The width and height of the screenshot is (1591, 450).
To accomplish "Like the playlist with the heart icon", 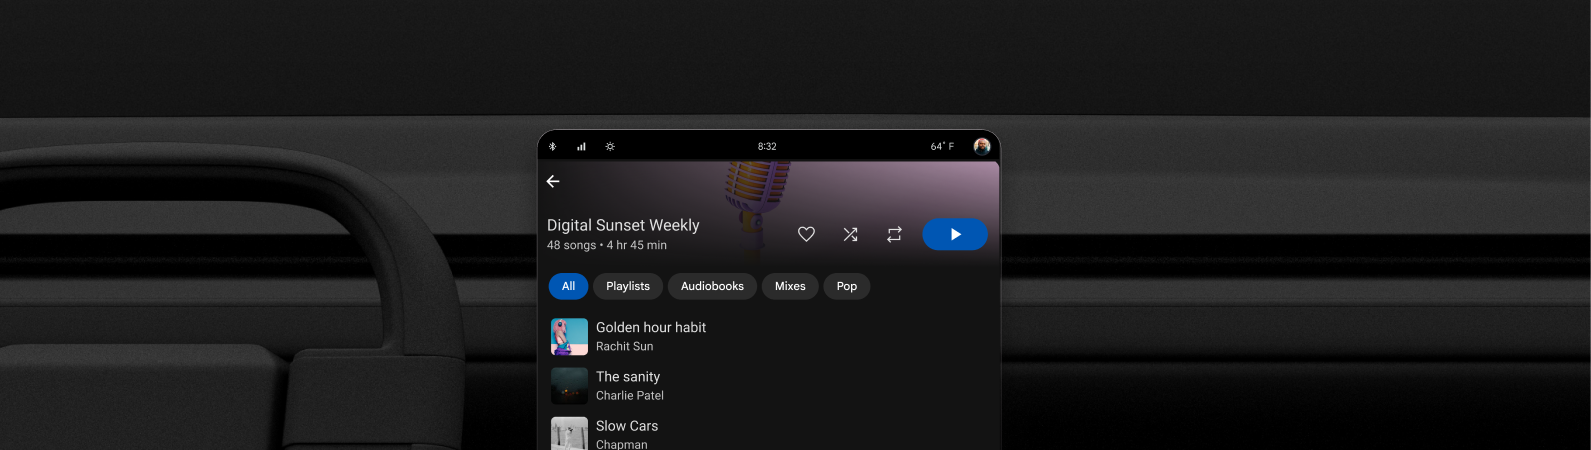I will coord(806,234).
